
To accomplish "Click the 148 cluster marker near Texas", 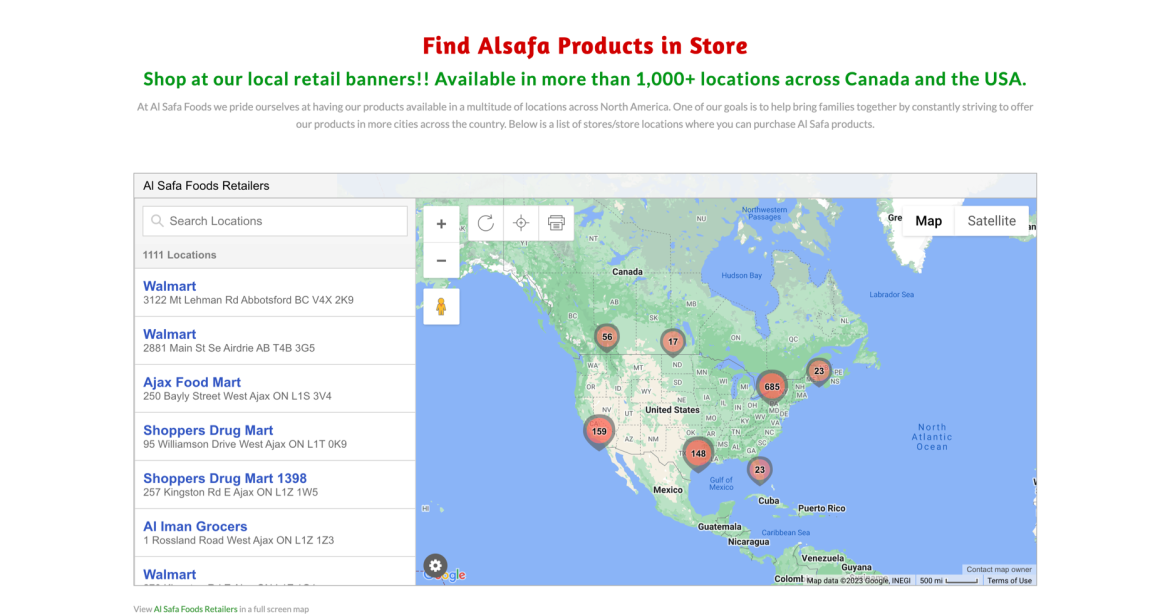I will click(x=698, y=453).
